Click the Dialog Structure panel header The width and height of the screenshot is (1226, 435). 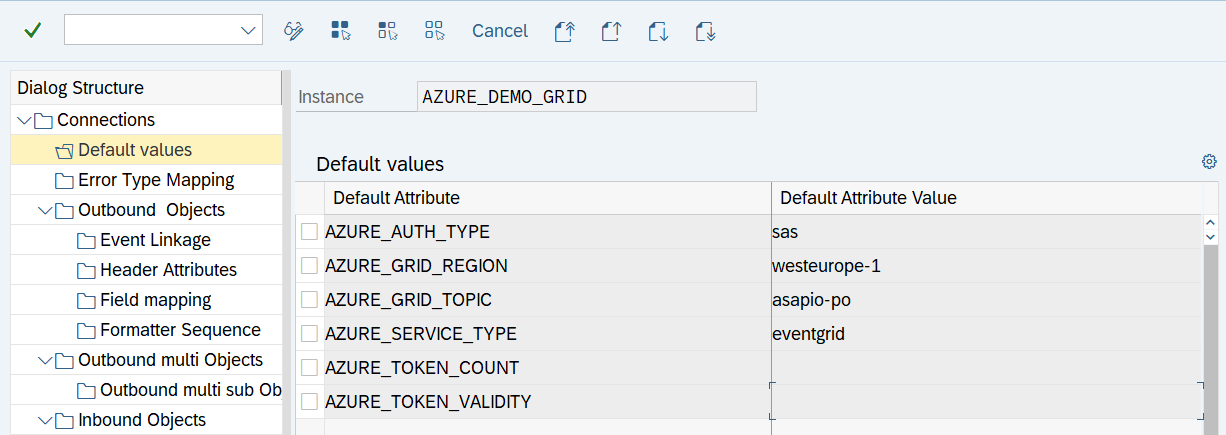pos(146,88)
